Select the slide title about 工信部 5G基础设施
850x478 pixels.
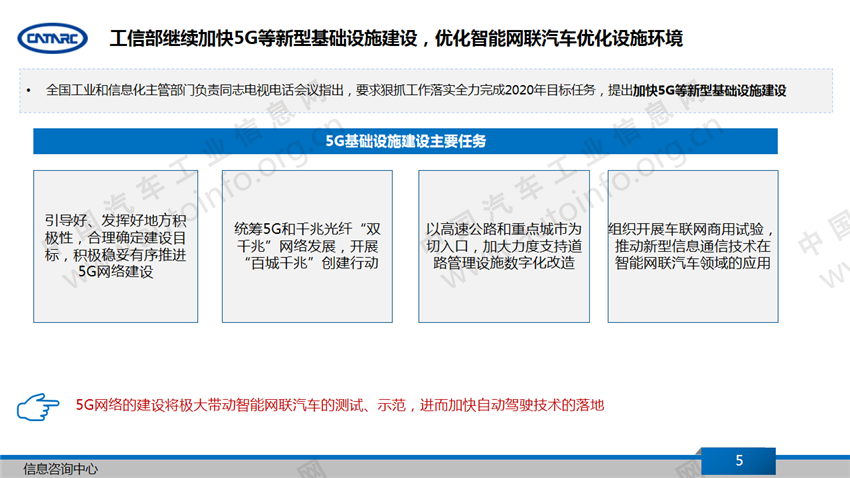(x=396, y=38)
